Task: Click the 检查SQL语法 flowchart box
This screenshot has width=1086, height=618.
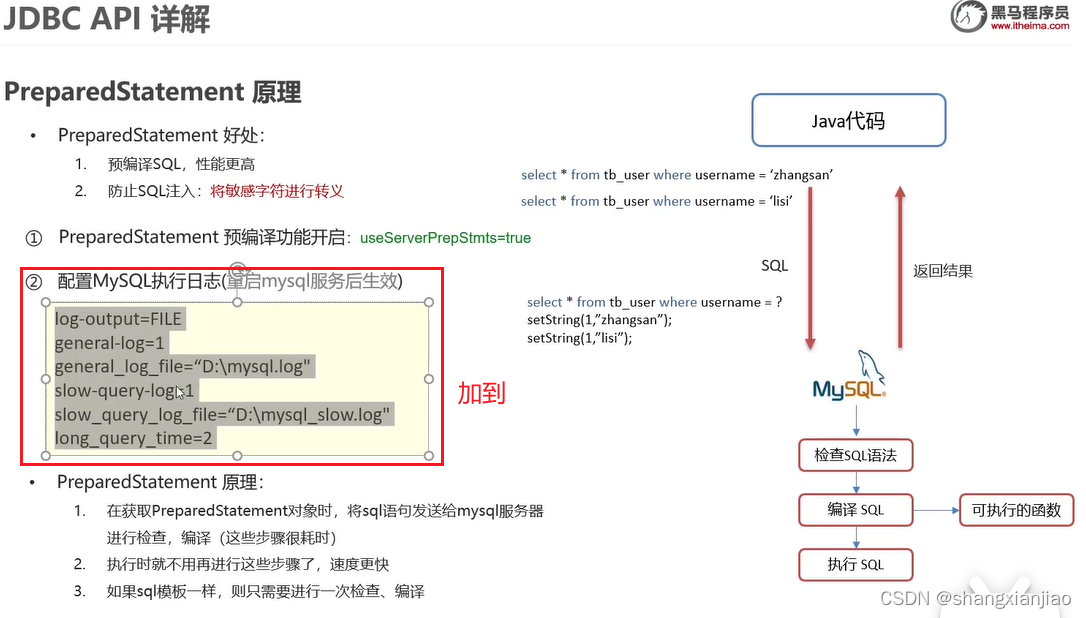Action: point(855,455)
